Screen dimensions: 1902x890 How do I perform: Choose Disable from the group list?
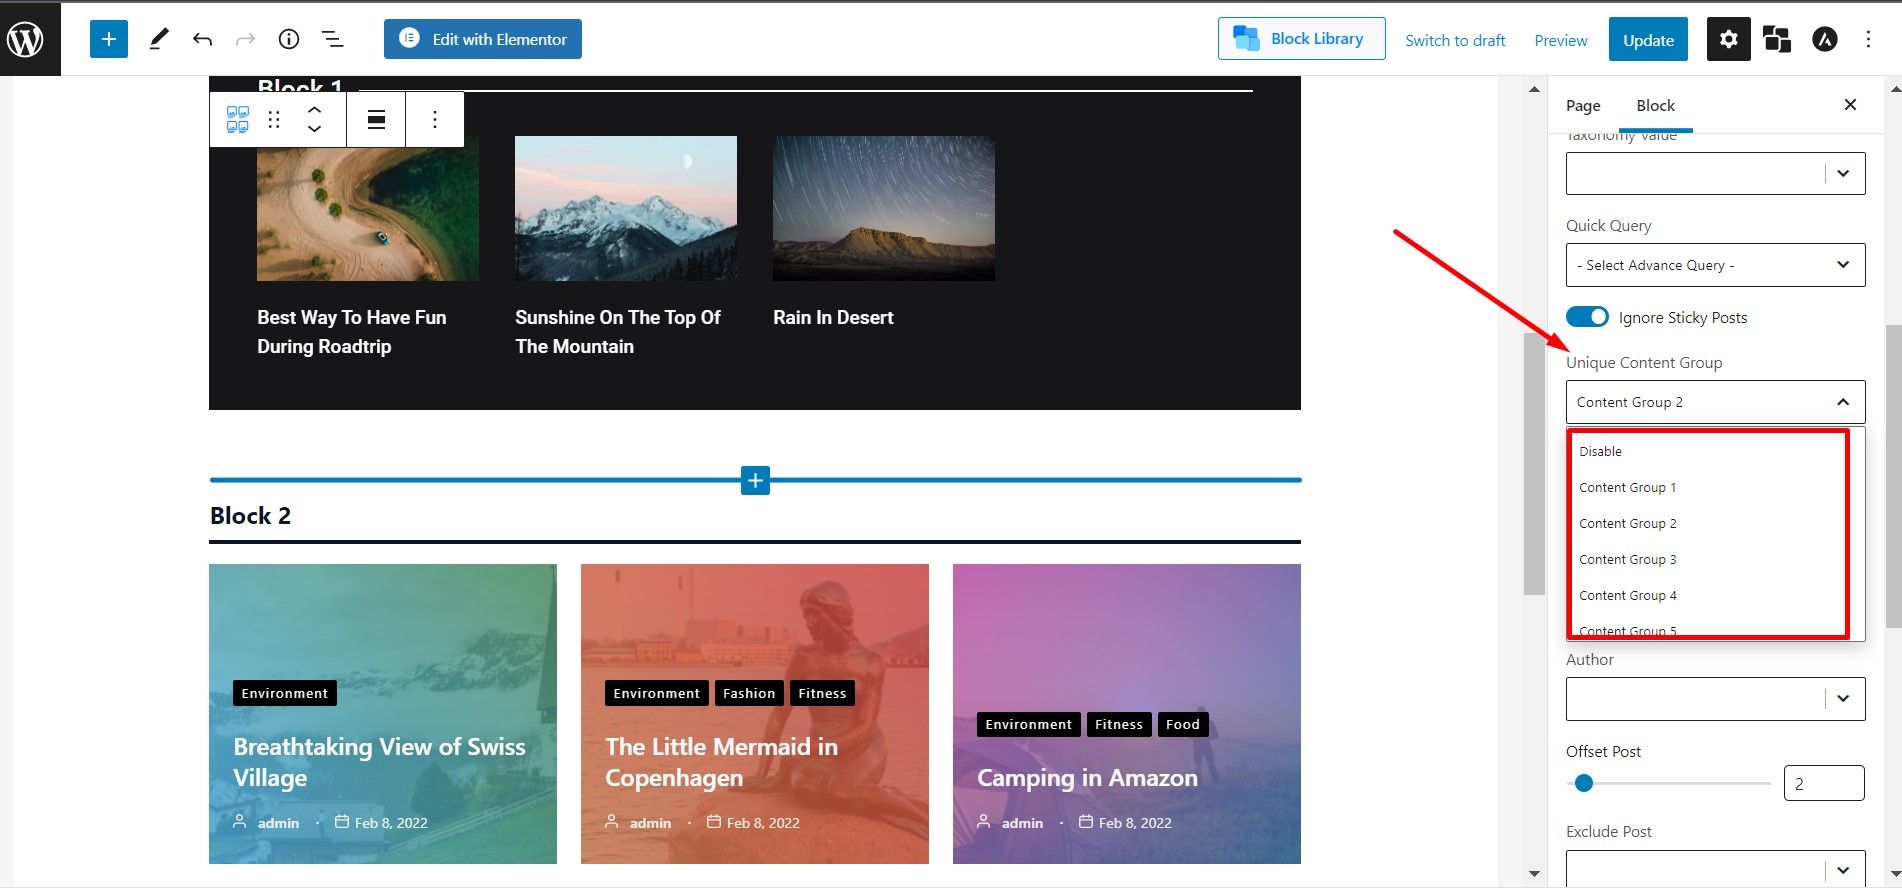click(1600, 452)
